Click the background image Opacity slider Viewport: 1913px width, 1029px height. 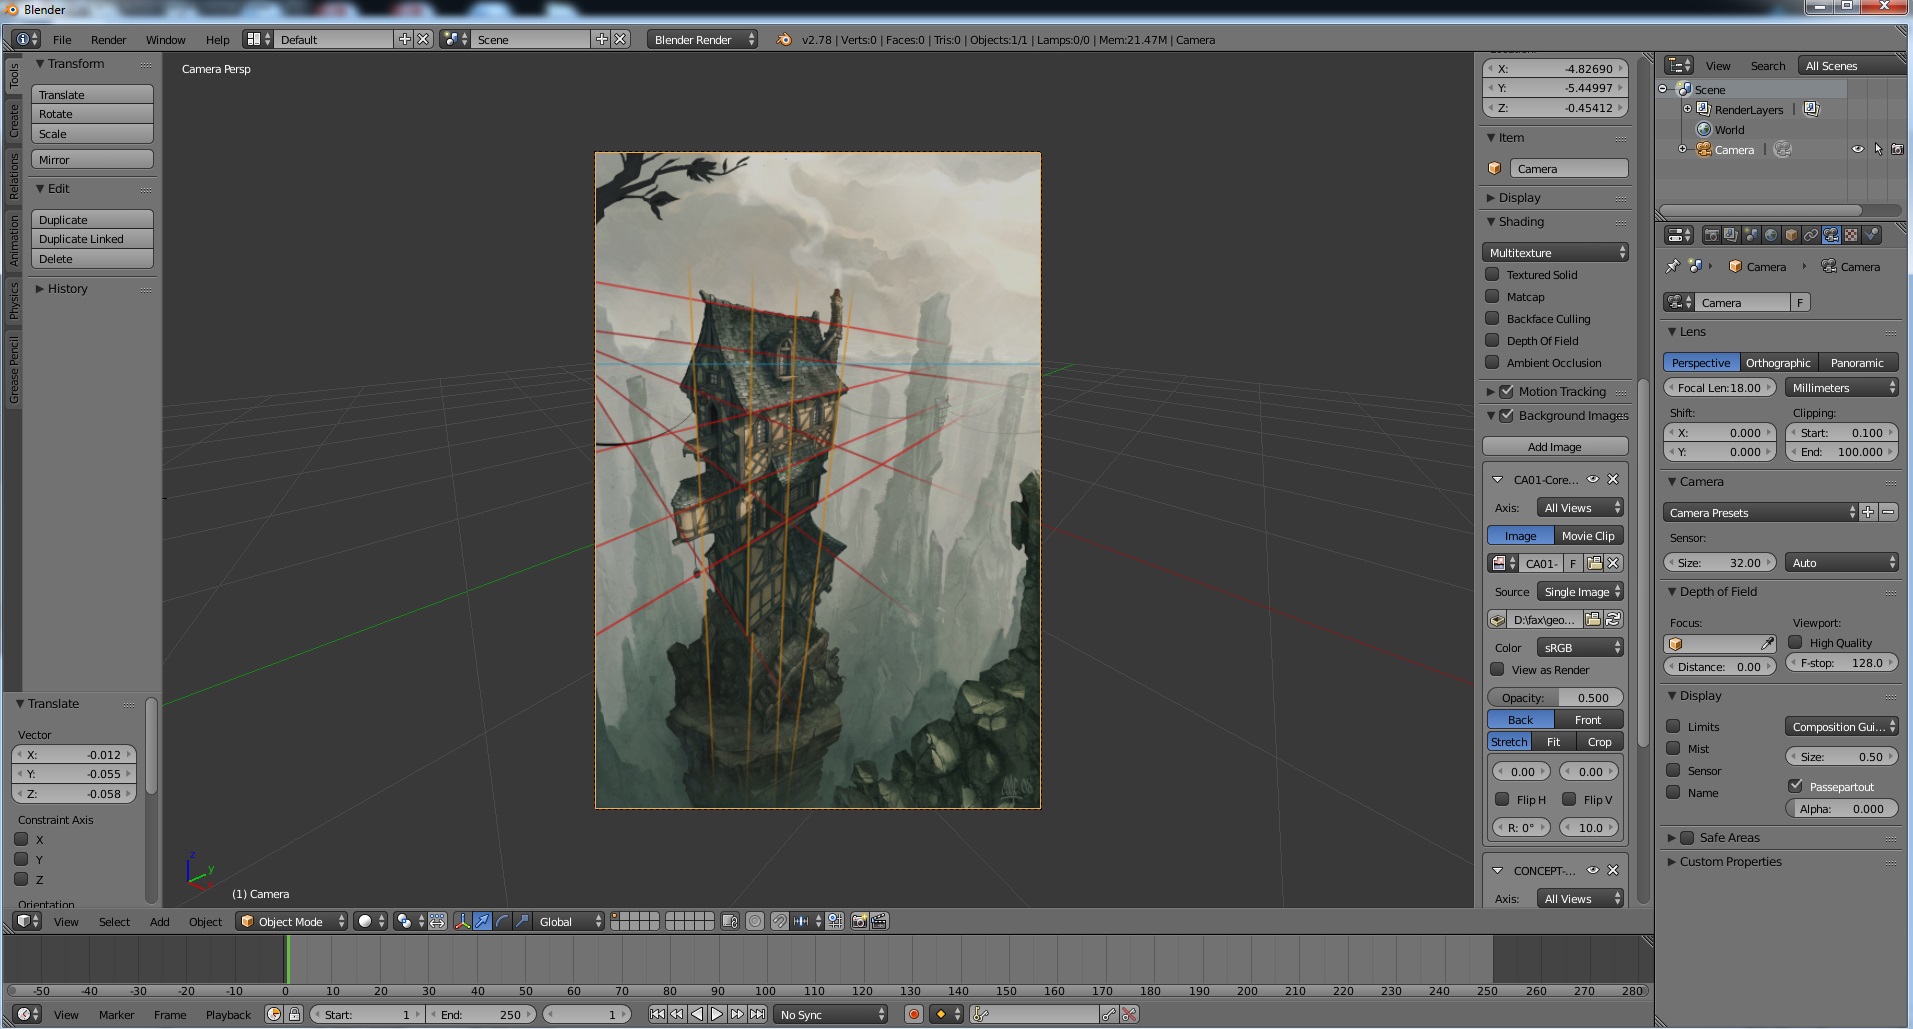(1555, 697)
